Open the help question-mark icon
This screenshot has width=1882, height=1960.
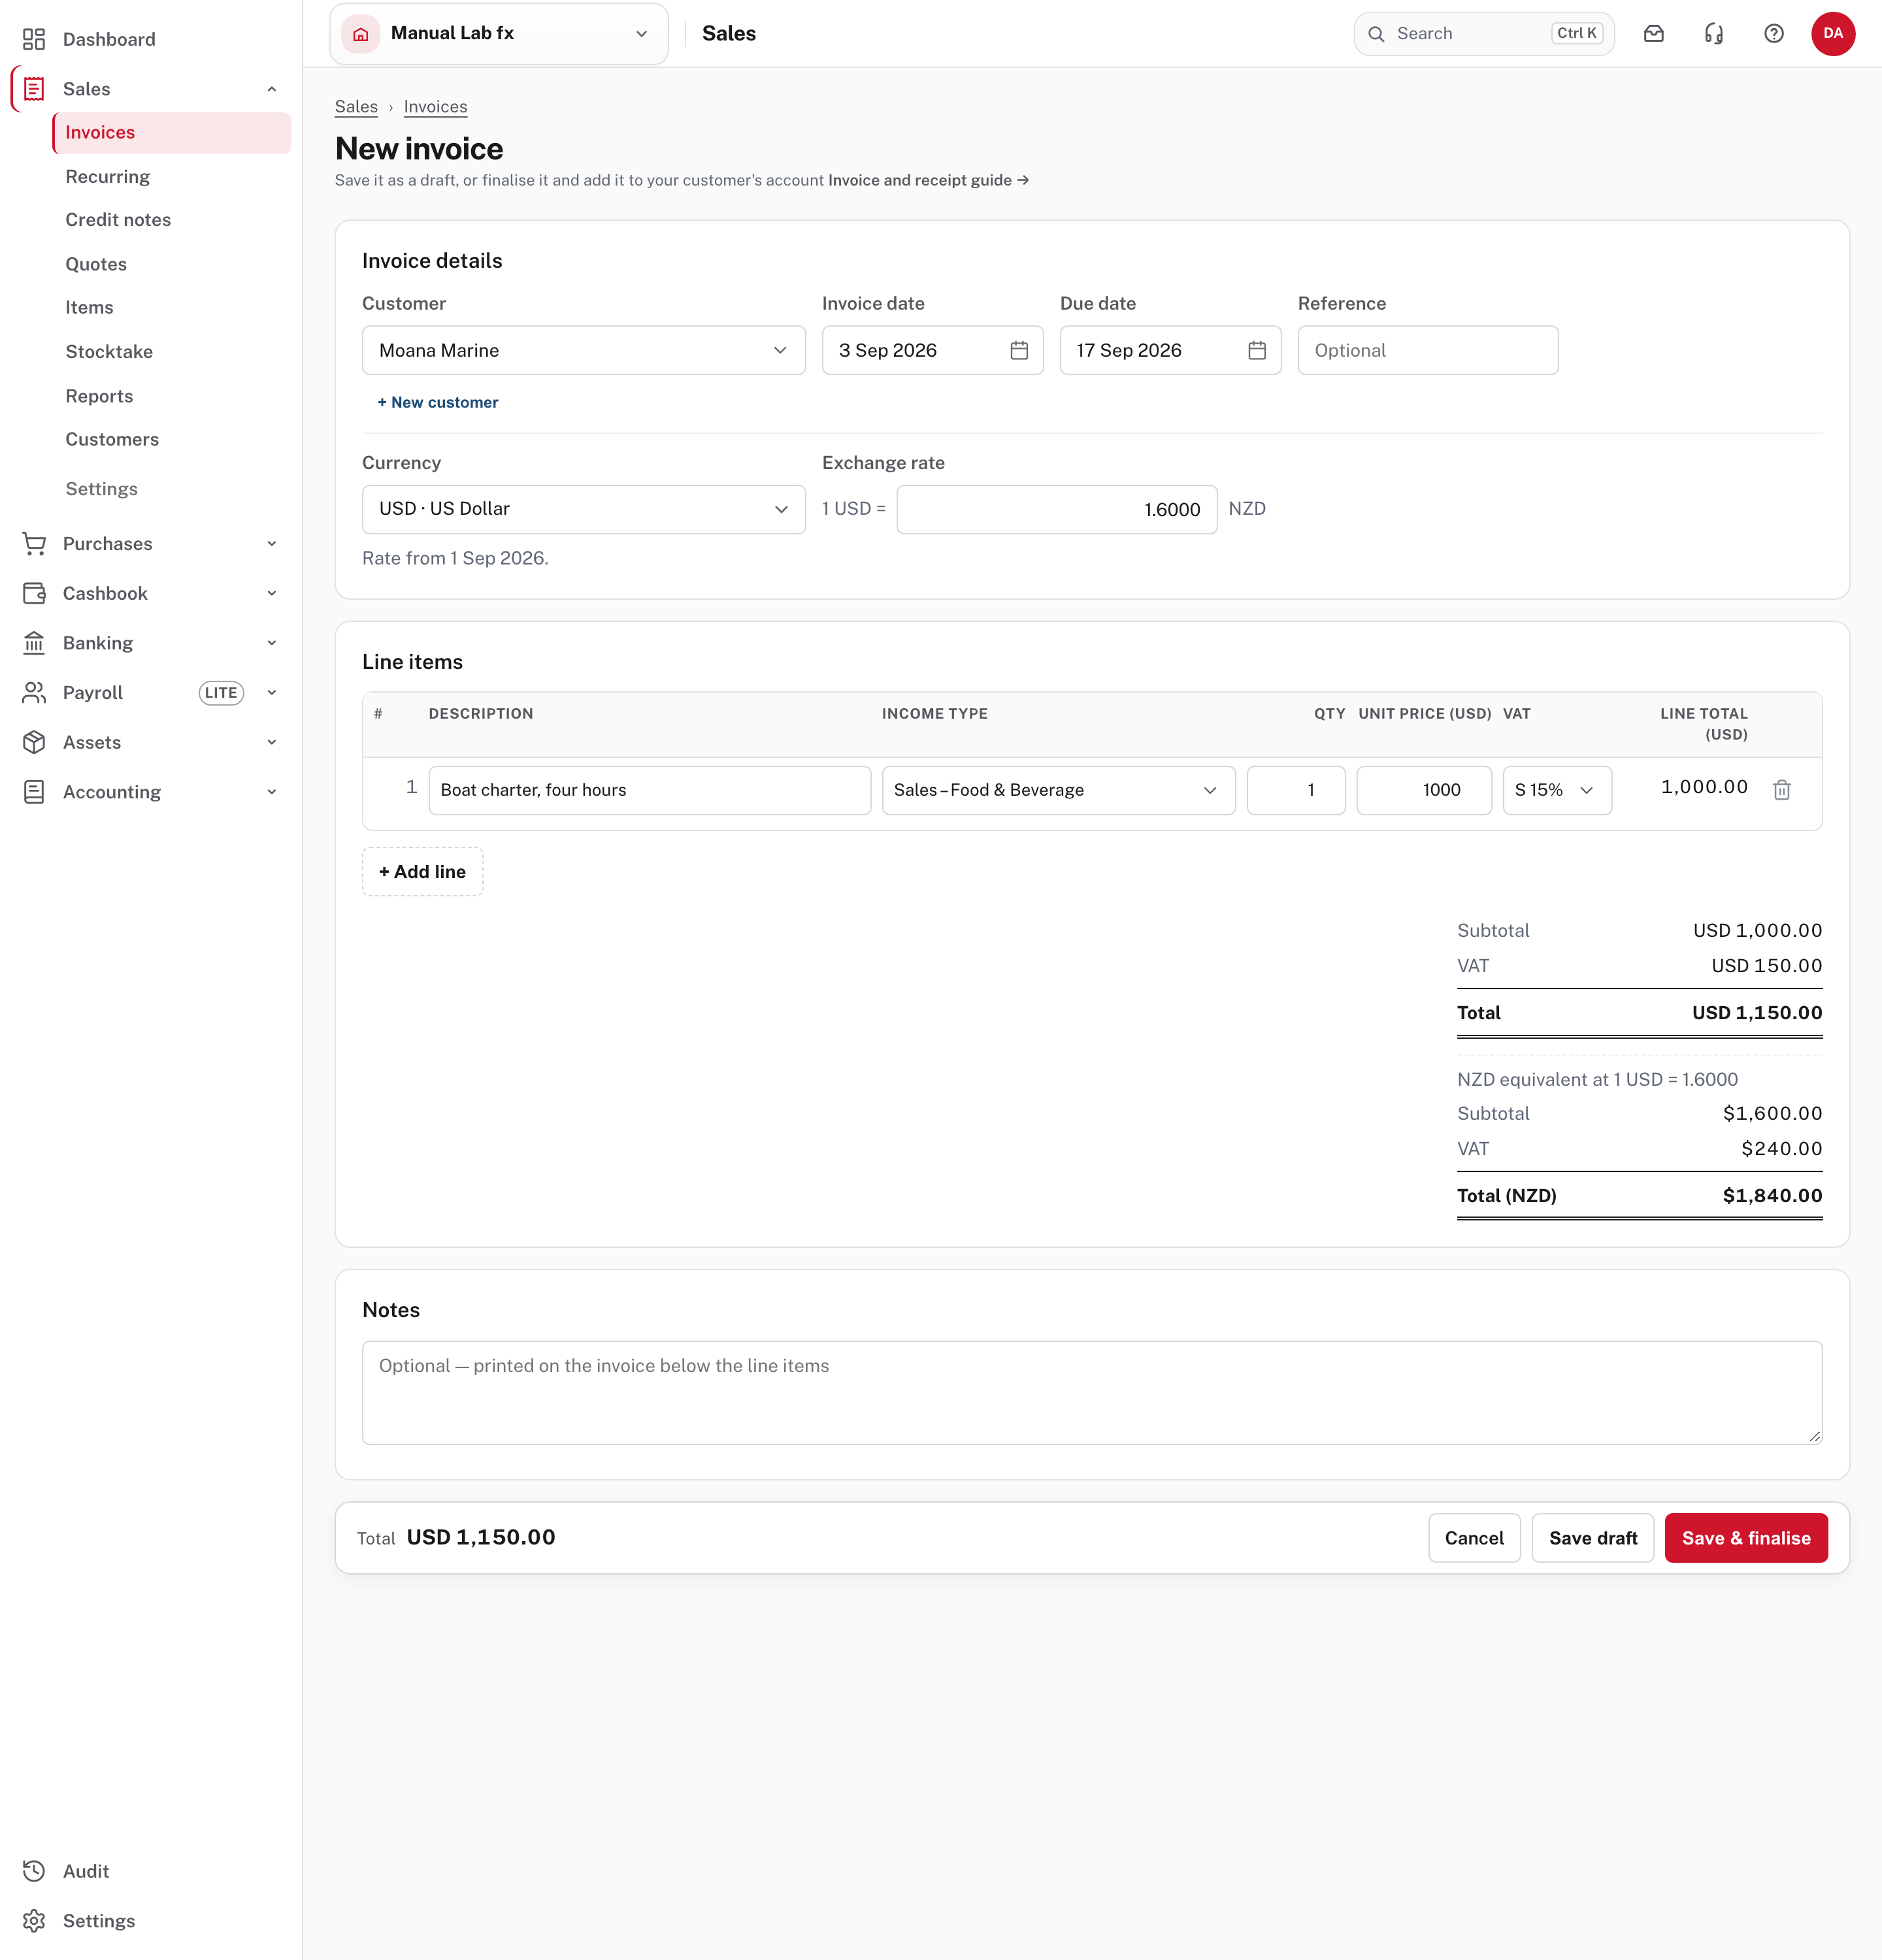click(x=1774, y=34)
